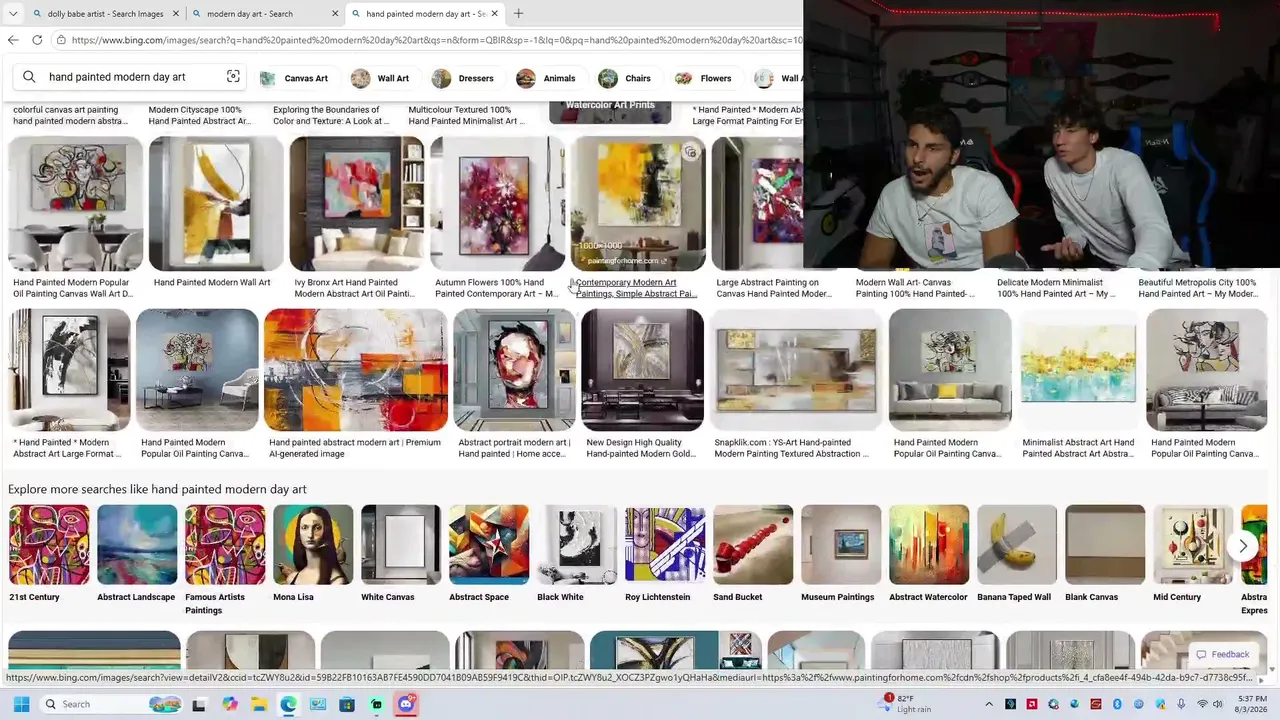View site information lock icon
Screen dimensions: 1280x720
[61, 40]
